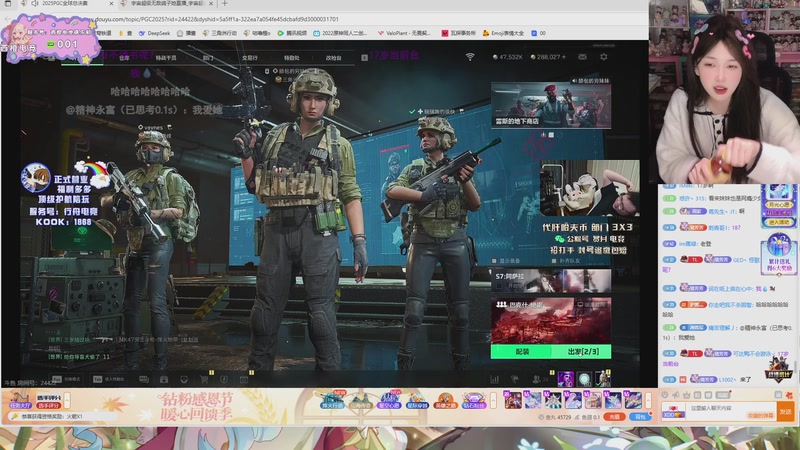Open the in-game mail envelope icon
Viewport: 800px width, 450px height.
pos(582,57)
